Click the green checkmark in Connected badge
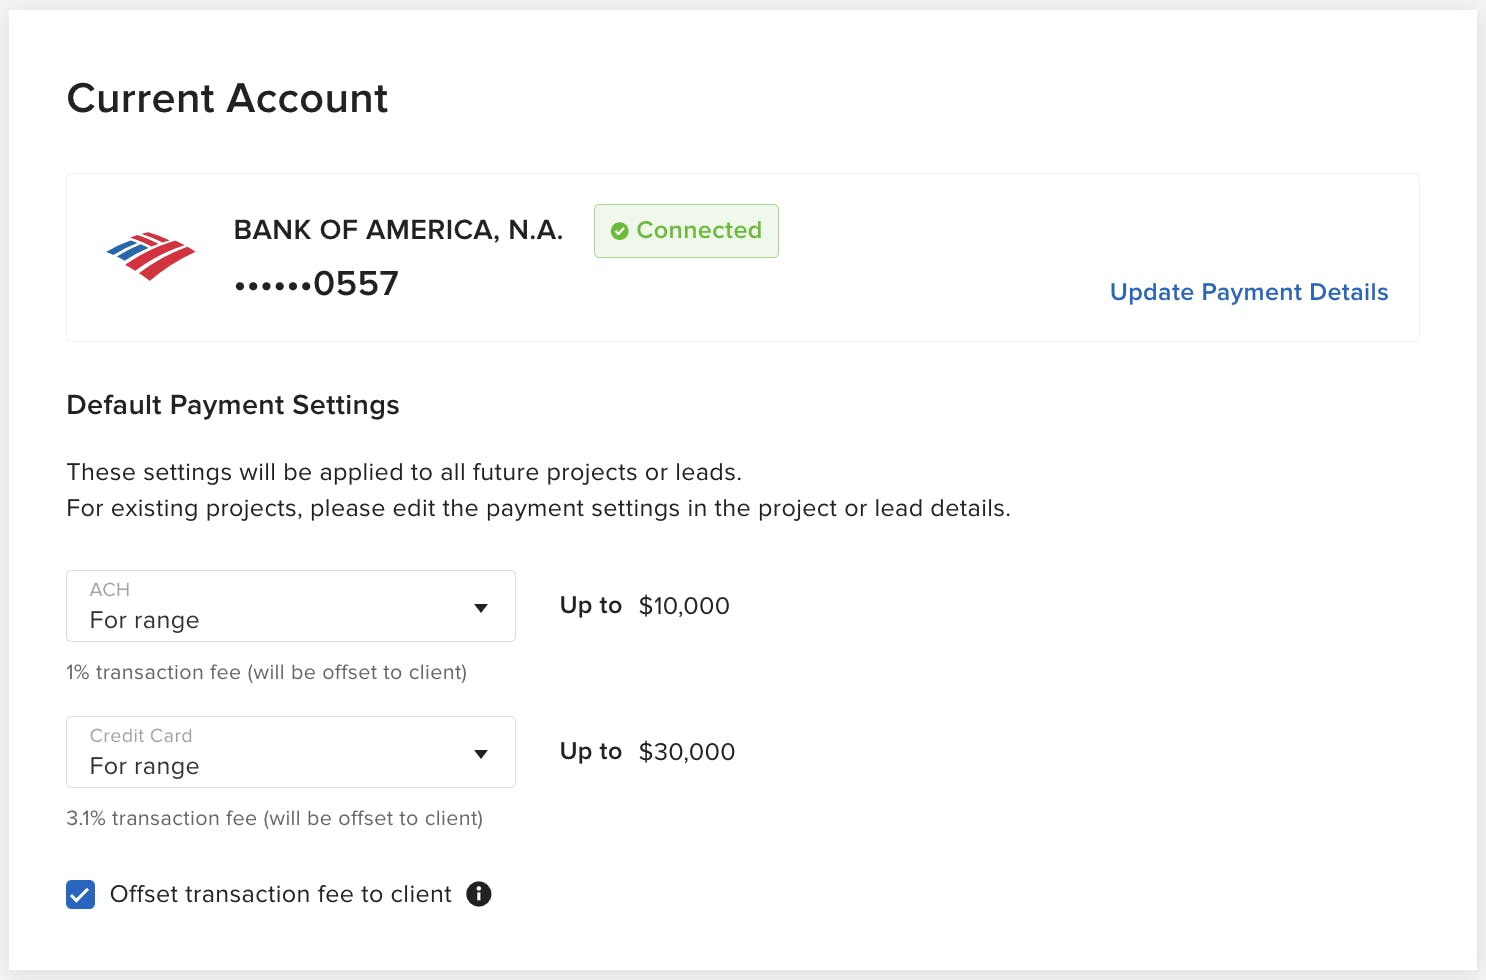Screen dimensions: 1486x980 (x=620, y=230)
